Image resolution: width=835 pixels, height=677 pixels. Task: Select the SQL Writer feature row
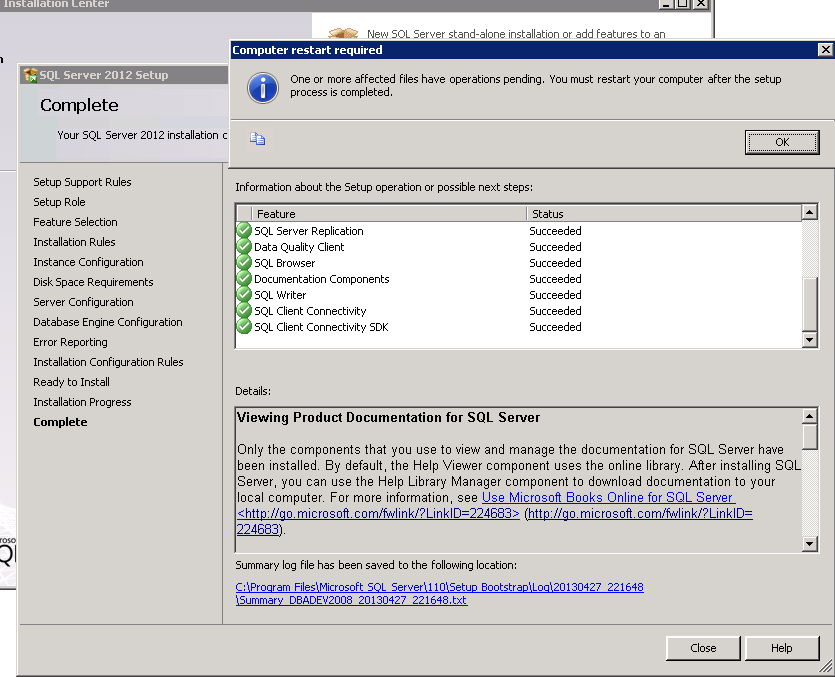click(519, 295)
